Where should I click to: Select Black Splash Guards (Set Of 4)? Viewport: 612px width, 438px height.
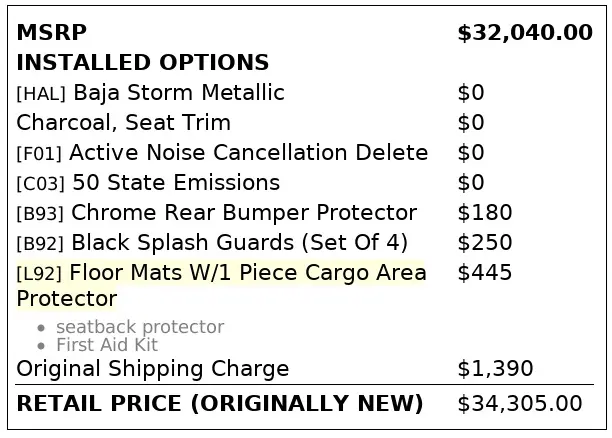[239, 242]
